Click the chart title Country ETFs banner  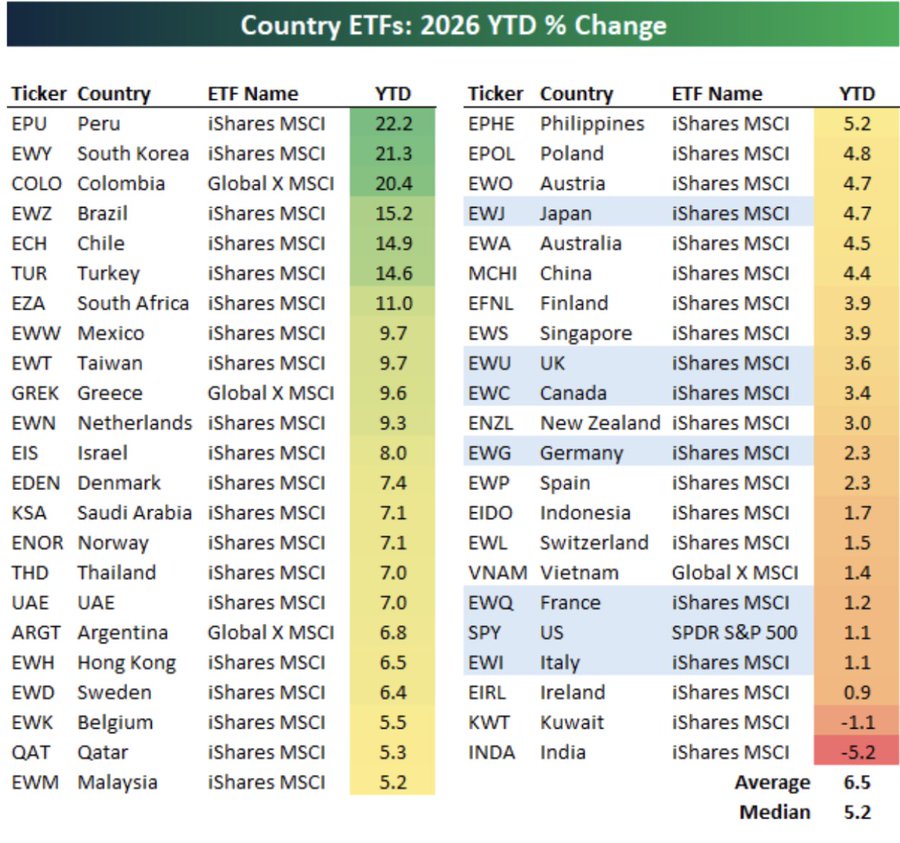(x=453, y=25)
